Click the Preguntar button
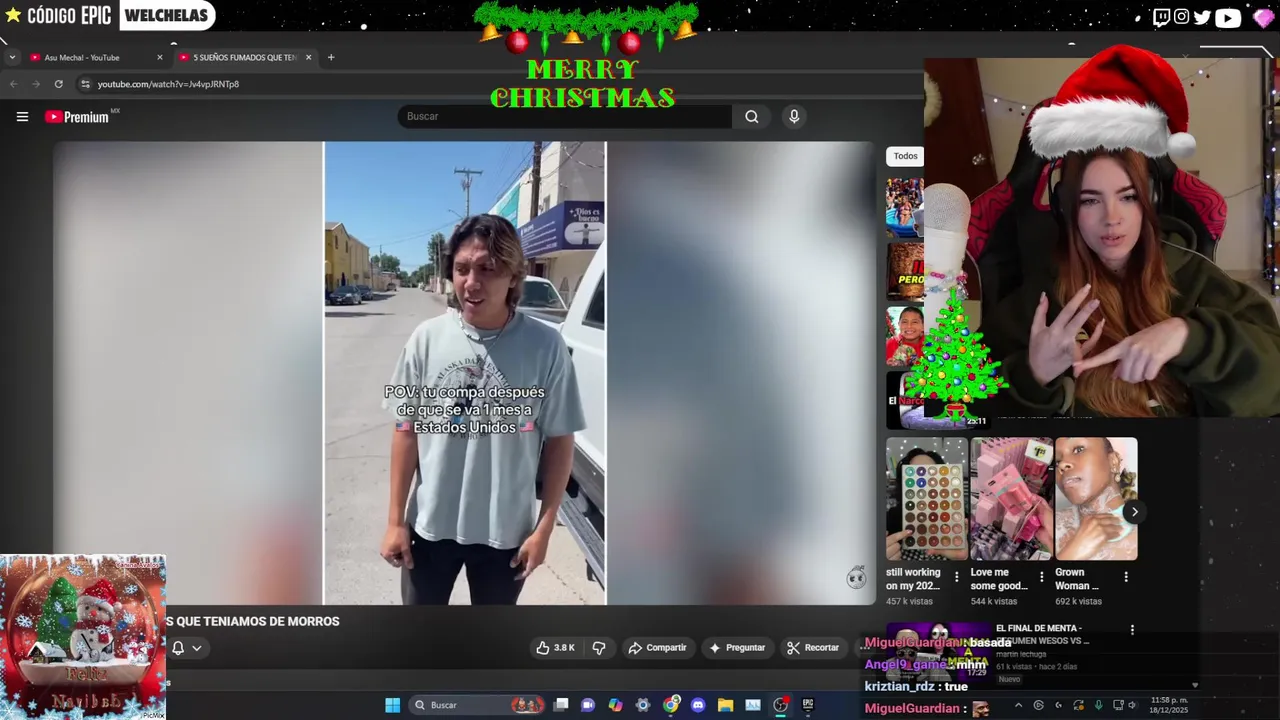This screenshot has height=720, width=1280. (737, 648)
